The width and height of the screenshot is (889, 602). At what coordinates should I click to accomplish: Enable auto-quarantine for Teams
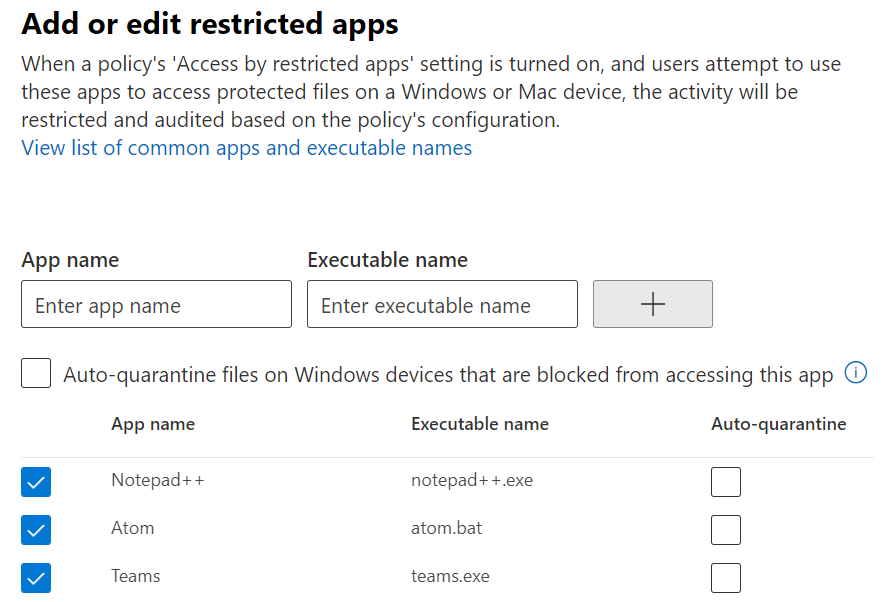[x=726, y=578]
